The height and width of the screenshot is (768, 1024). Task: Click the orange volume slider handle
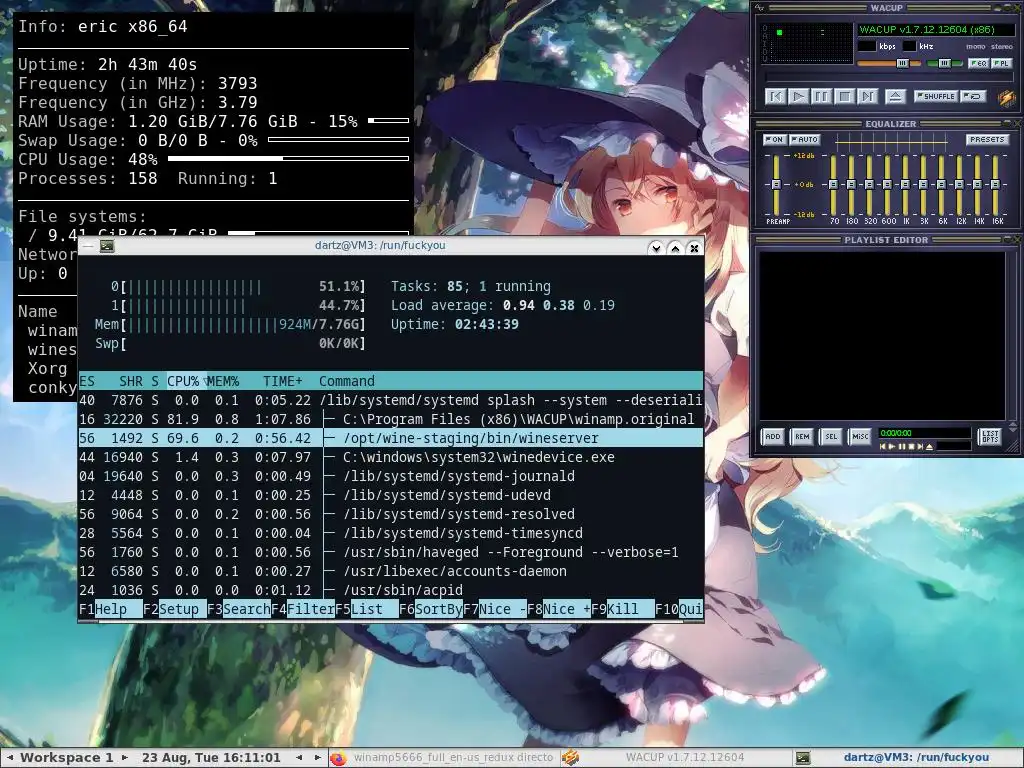click(x=902, y=63)
